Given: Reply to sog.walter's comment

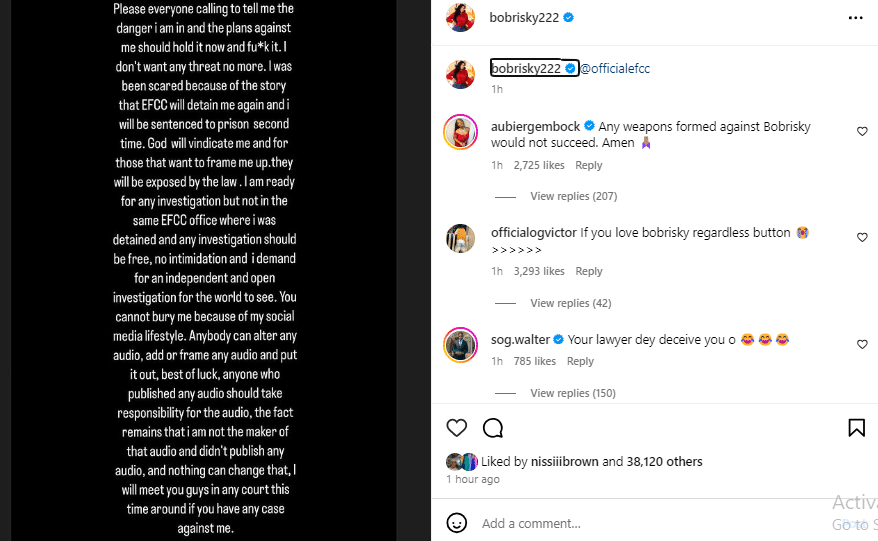Looking at the screenshot, I should click(581, 361).
